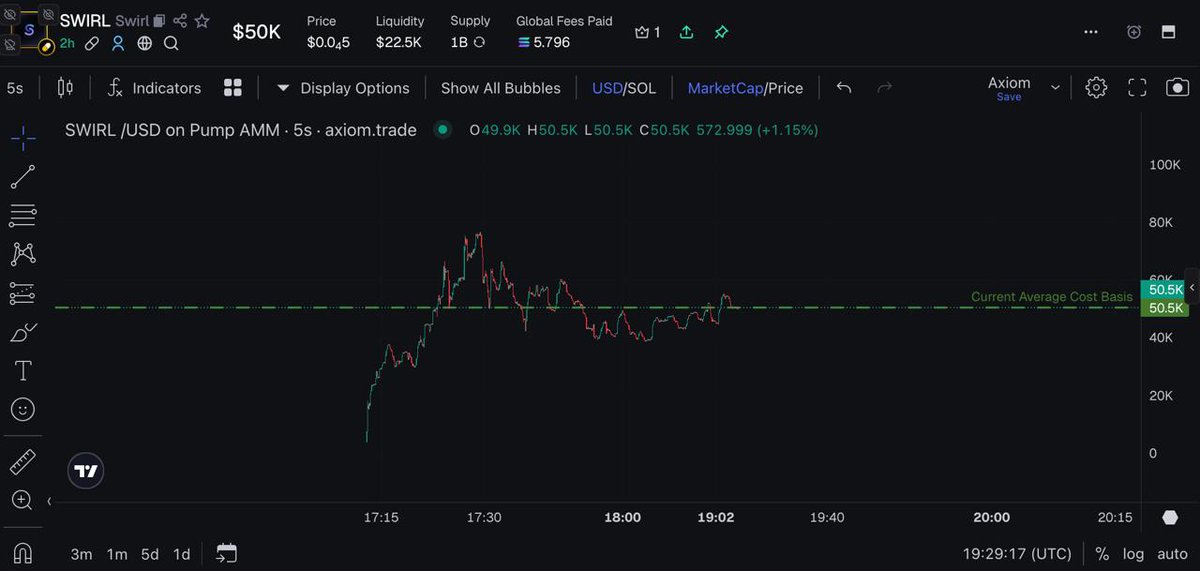Activate the zoom-in magnifier tool
Viewport: 1200px width, 571px height.
(22, 500)
